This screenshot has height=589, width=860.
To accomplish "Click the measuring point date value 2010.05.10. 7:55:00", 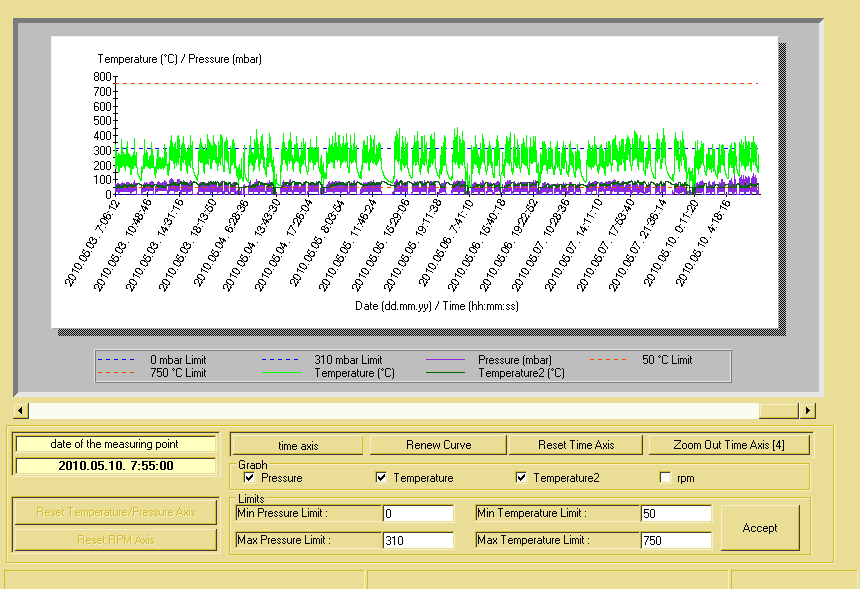I will [x=116, y=466].
